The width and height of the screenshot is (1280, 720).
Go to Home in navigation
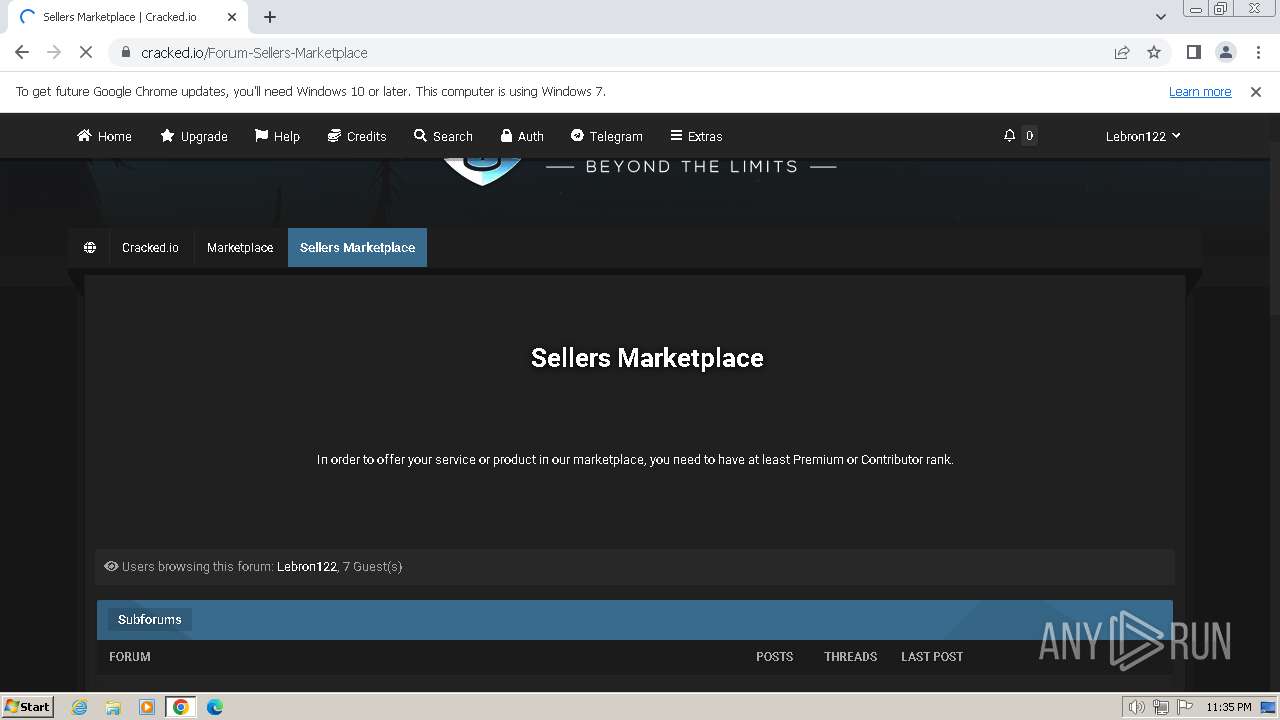coord(104,136)
